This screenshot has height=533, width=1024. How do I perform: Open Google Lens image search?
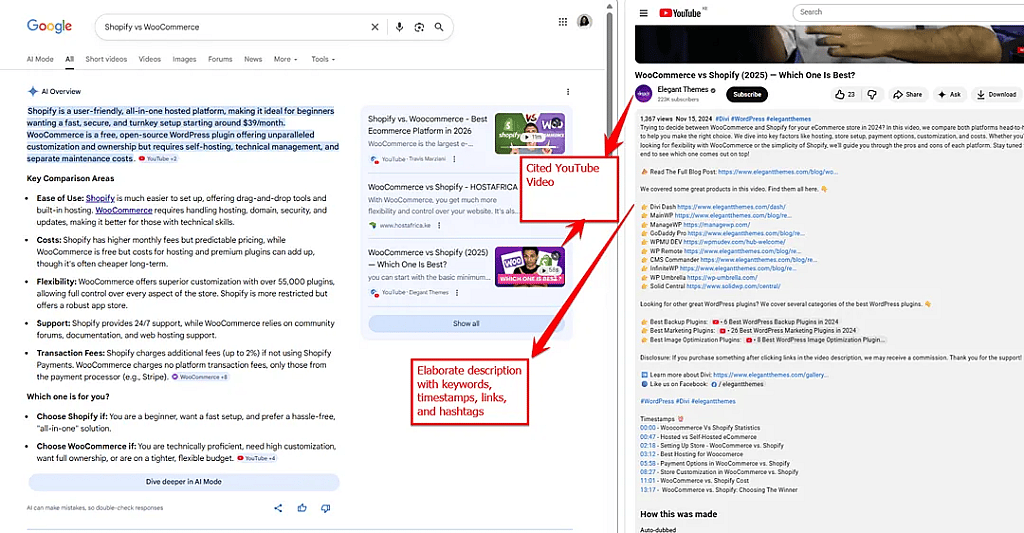(419, 27)
